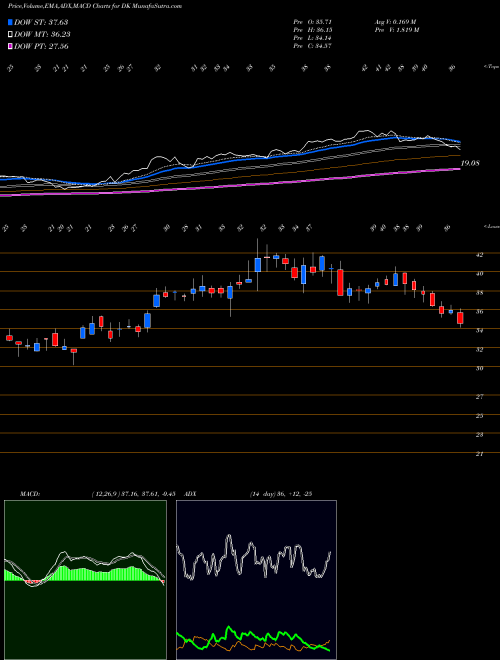
Task: Click the 'Pre C: 34.37' value
Action: pyautogui.click(x=313, y=45)
